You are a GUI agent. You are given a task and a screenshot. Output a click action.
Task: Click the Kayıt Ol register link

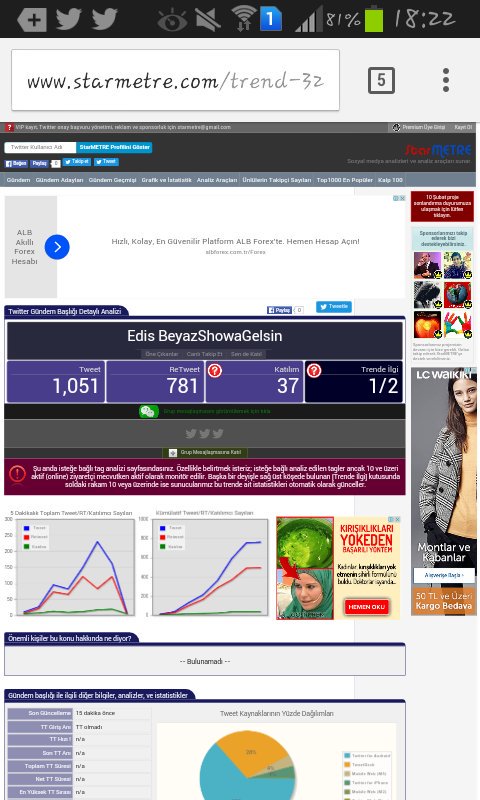[464, 127]
